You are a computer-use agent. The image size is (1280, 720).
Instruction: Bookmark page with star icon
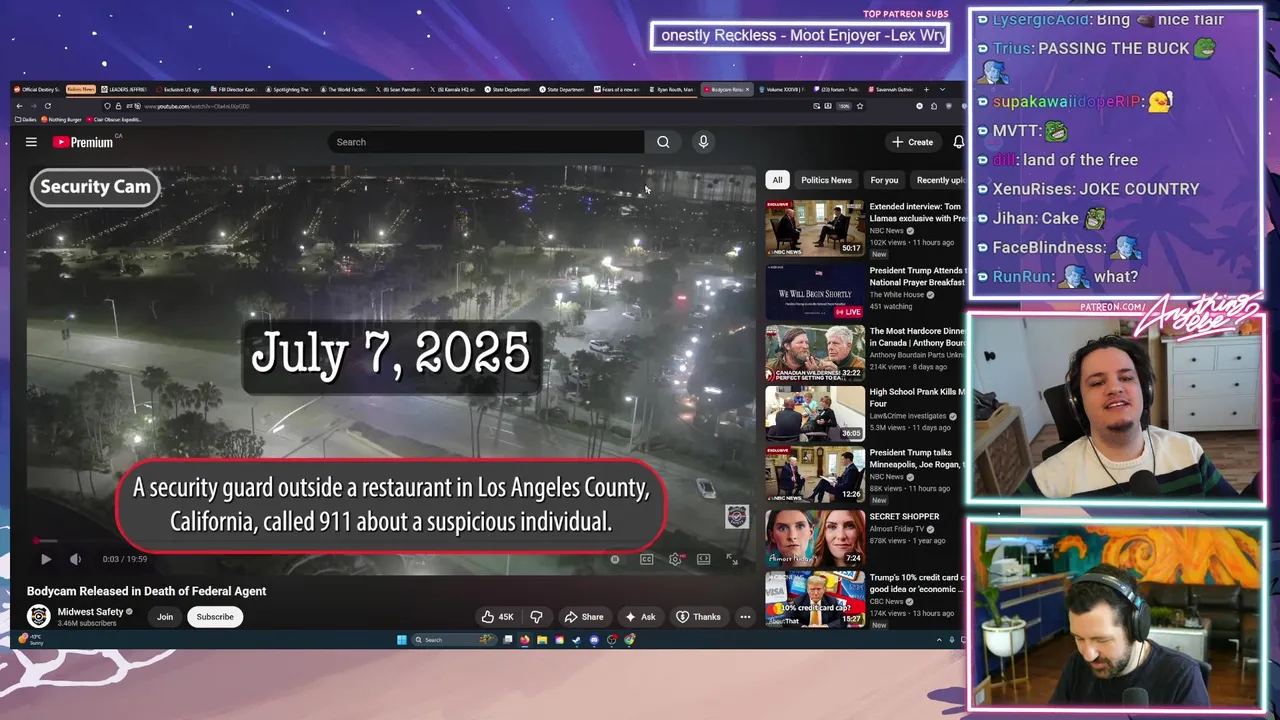coord(860,106)
